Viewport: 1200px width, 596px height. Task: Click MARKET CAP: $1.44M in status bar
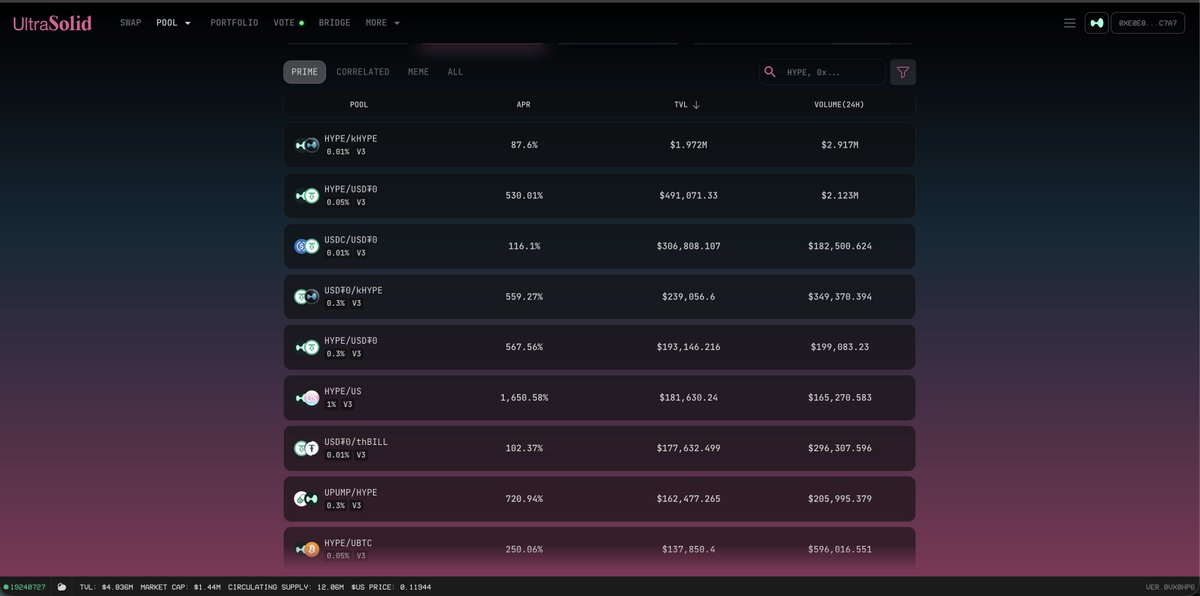pyautogui.click(x=181, y=587)
